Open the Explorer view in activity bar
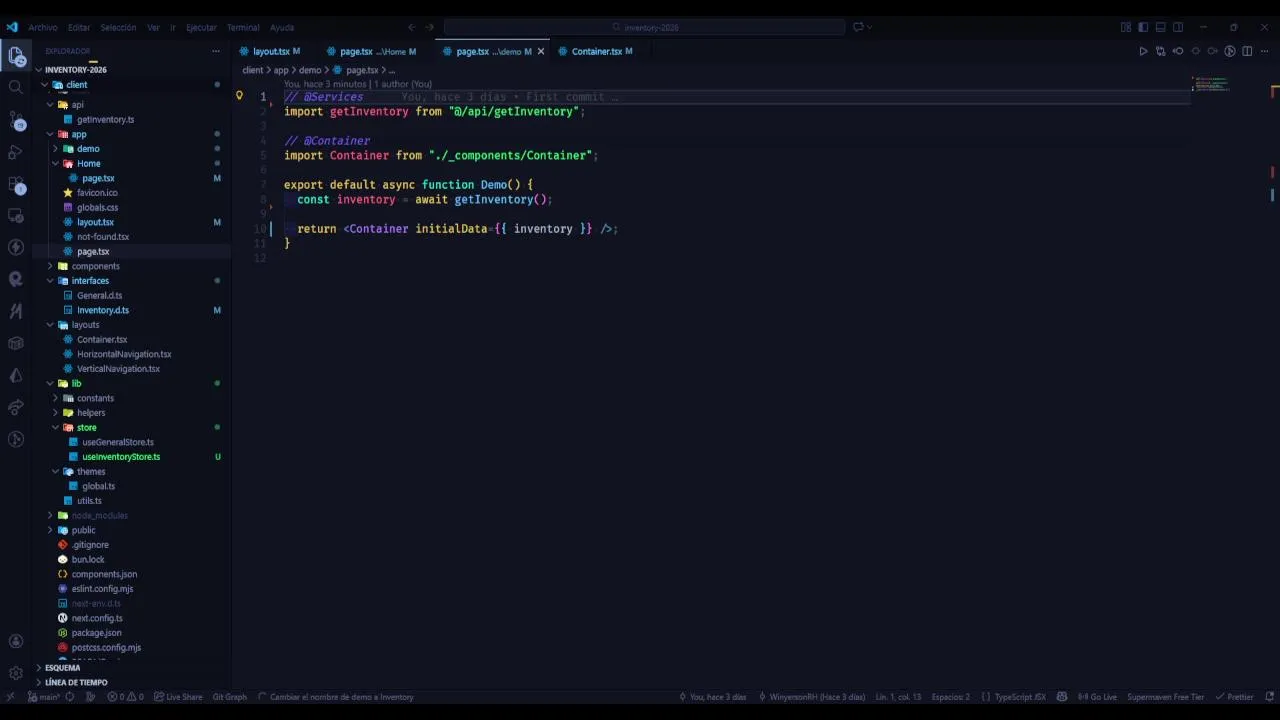This screenshot has width=1280, height=720. point(16,56)
